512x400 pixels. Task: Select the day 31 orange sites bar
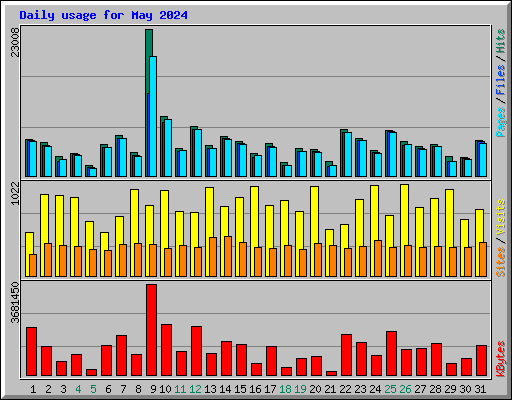[483, 259]
